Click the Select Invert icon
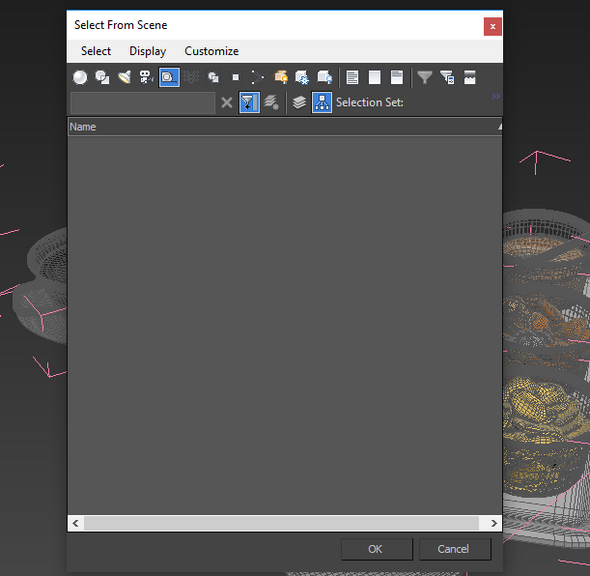 click(x=397, y=78)
